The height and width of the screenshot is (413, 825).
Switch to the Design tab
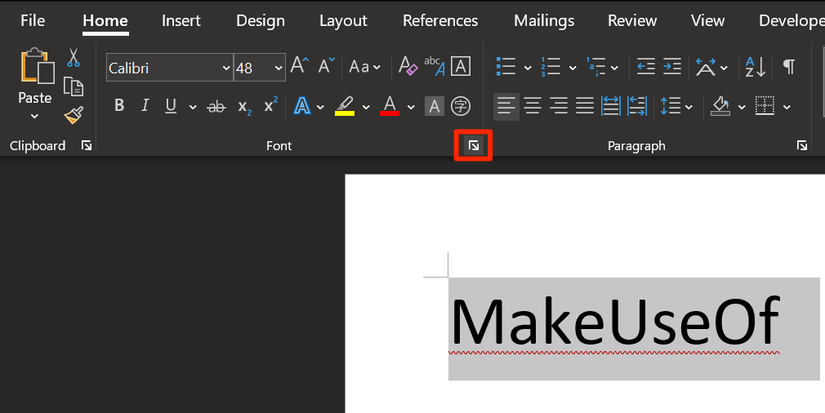point(260,21)
